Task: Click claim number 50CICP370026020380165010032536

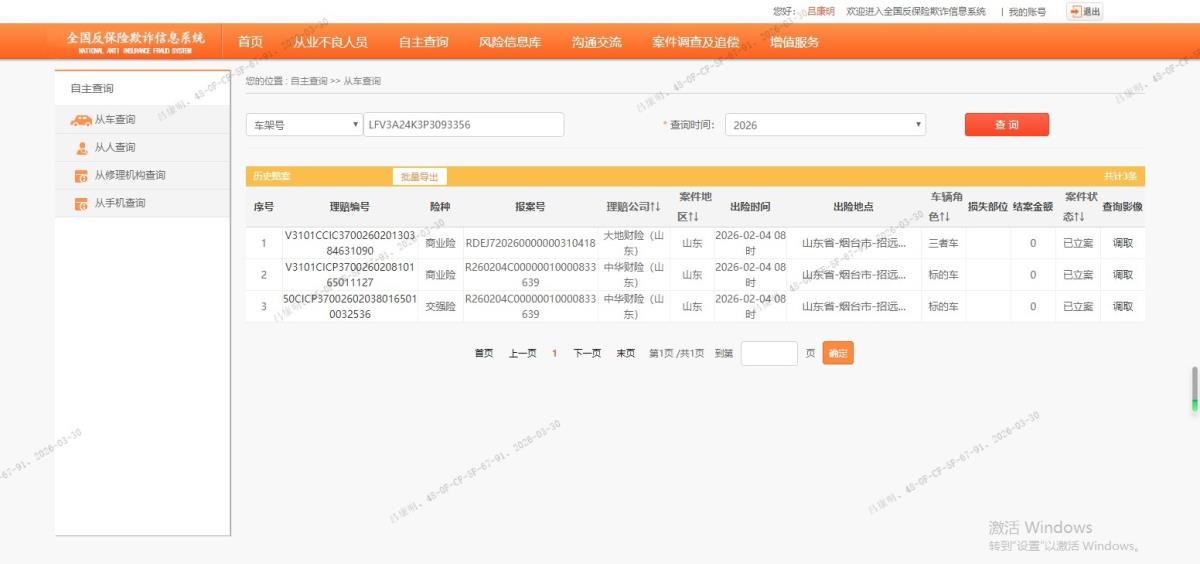Action: pyautogui.click(x=349, y=307)
